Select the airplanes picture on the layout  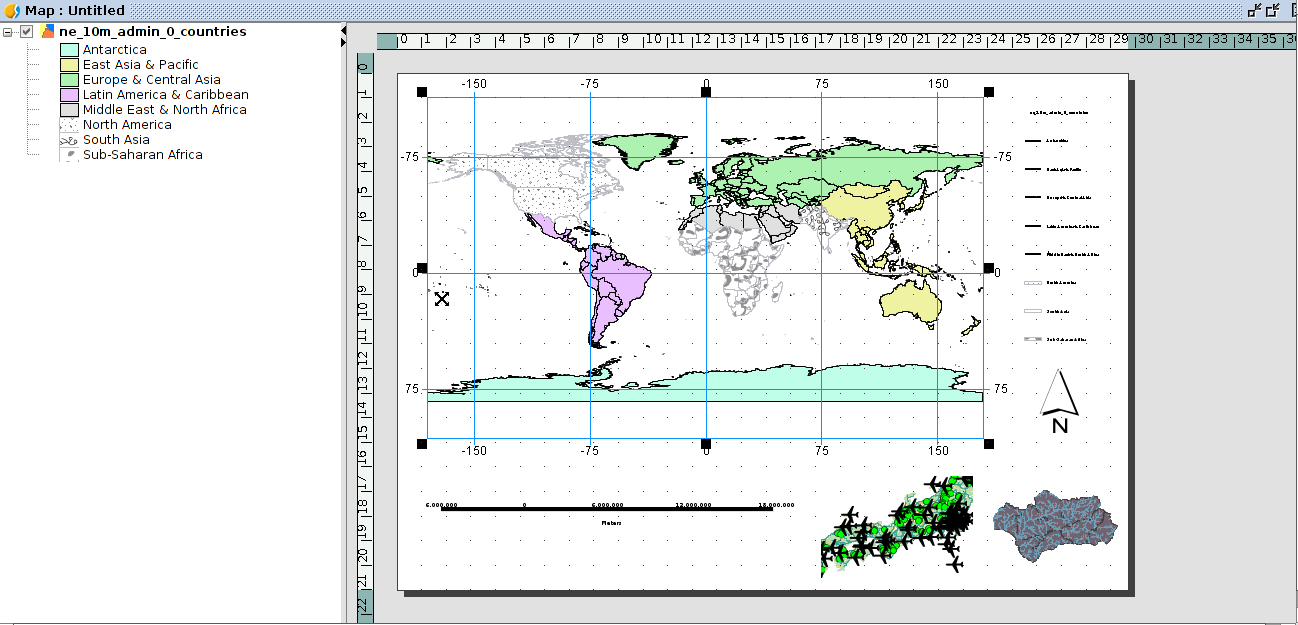coord(896,526)
